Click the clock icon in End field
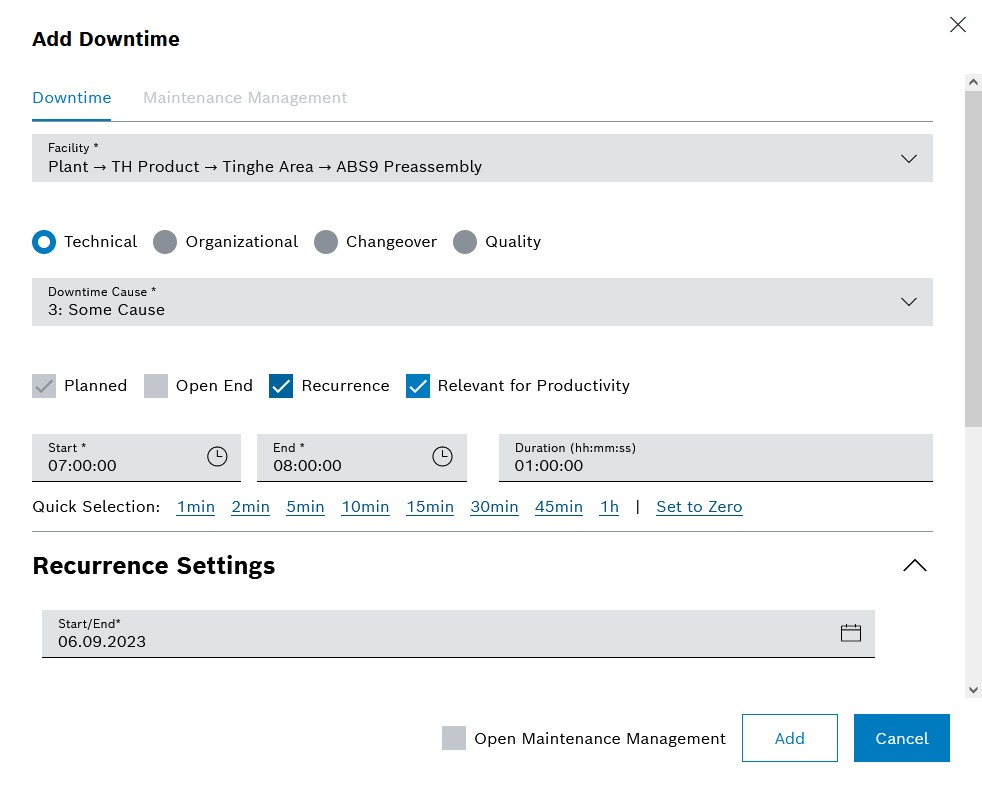The image size is (982, 794). pyautogui.click(x=442, y=457)
